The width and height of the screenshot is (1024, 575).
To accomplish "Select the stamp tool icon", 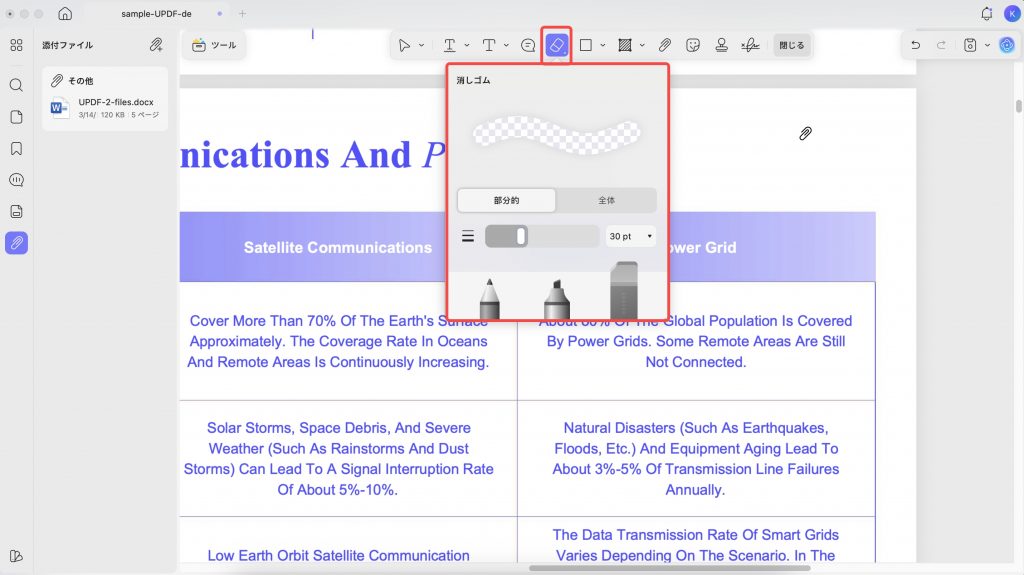I will (722, 45).
